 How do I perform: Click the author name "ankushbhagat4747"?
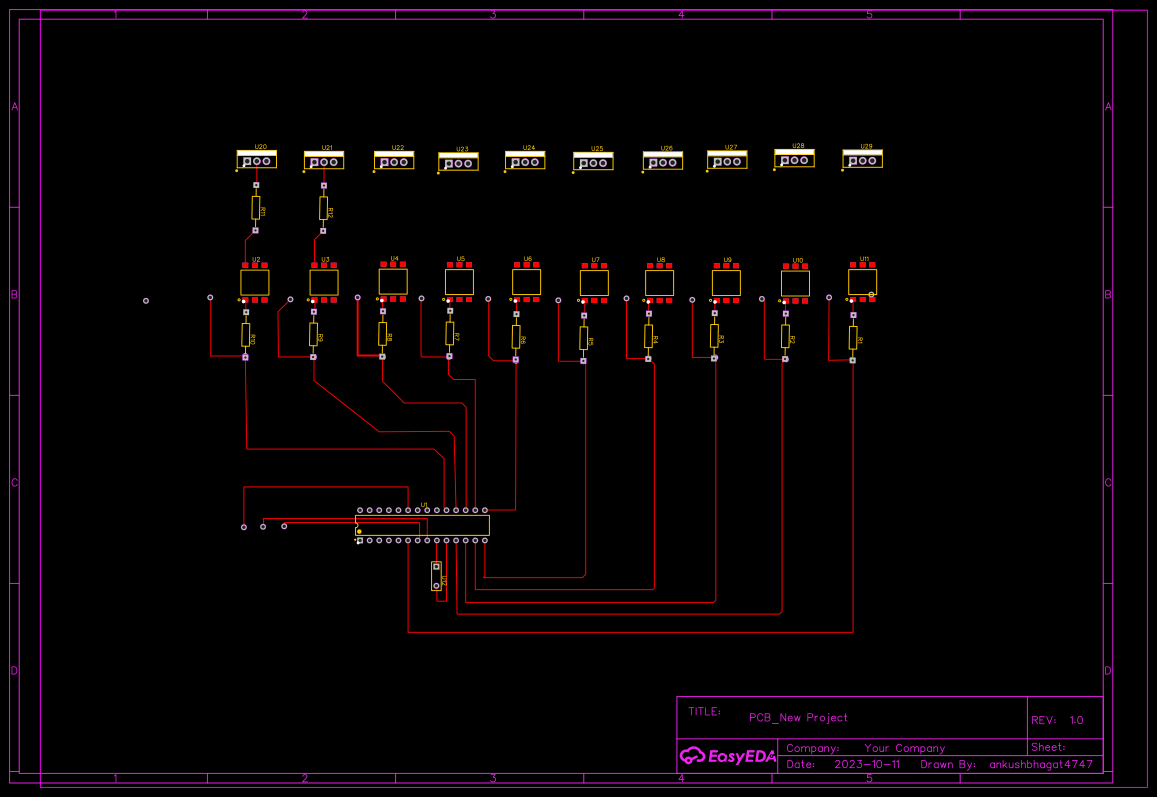(x=1041, y=765)
